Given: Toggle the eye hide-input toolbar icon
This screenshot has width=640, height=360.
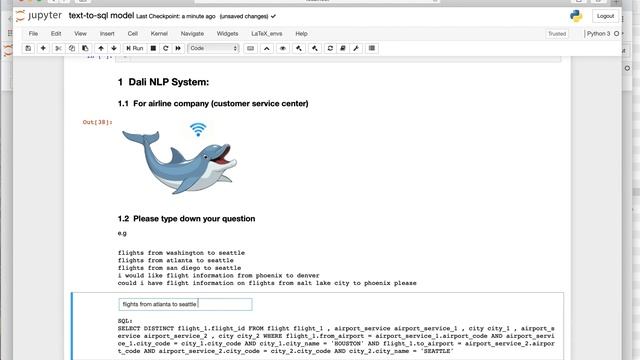Looking at the screenshot, I should [x=282, y=48].
